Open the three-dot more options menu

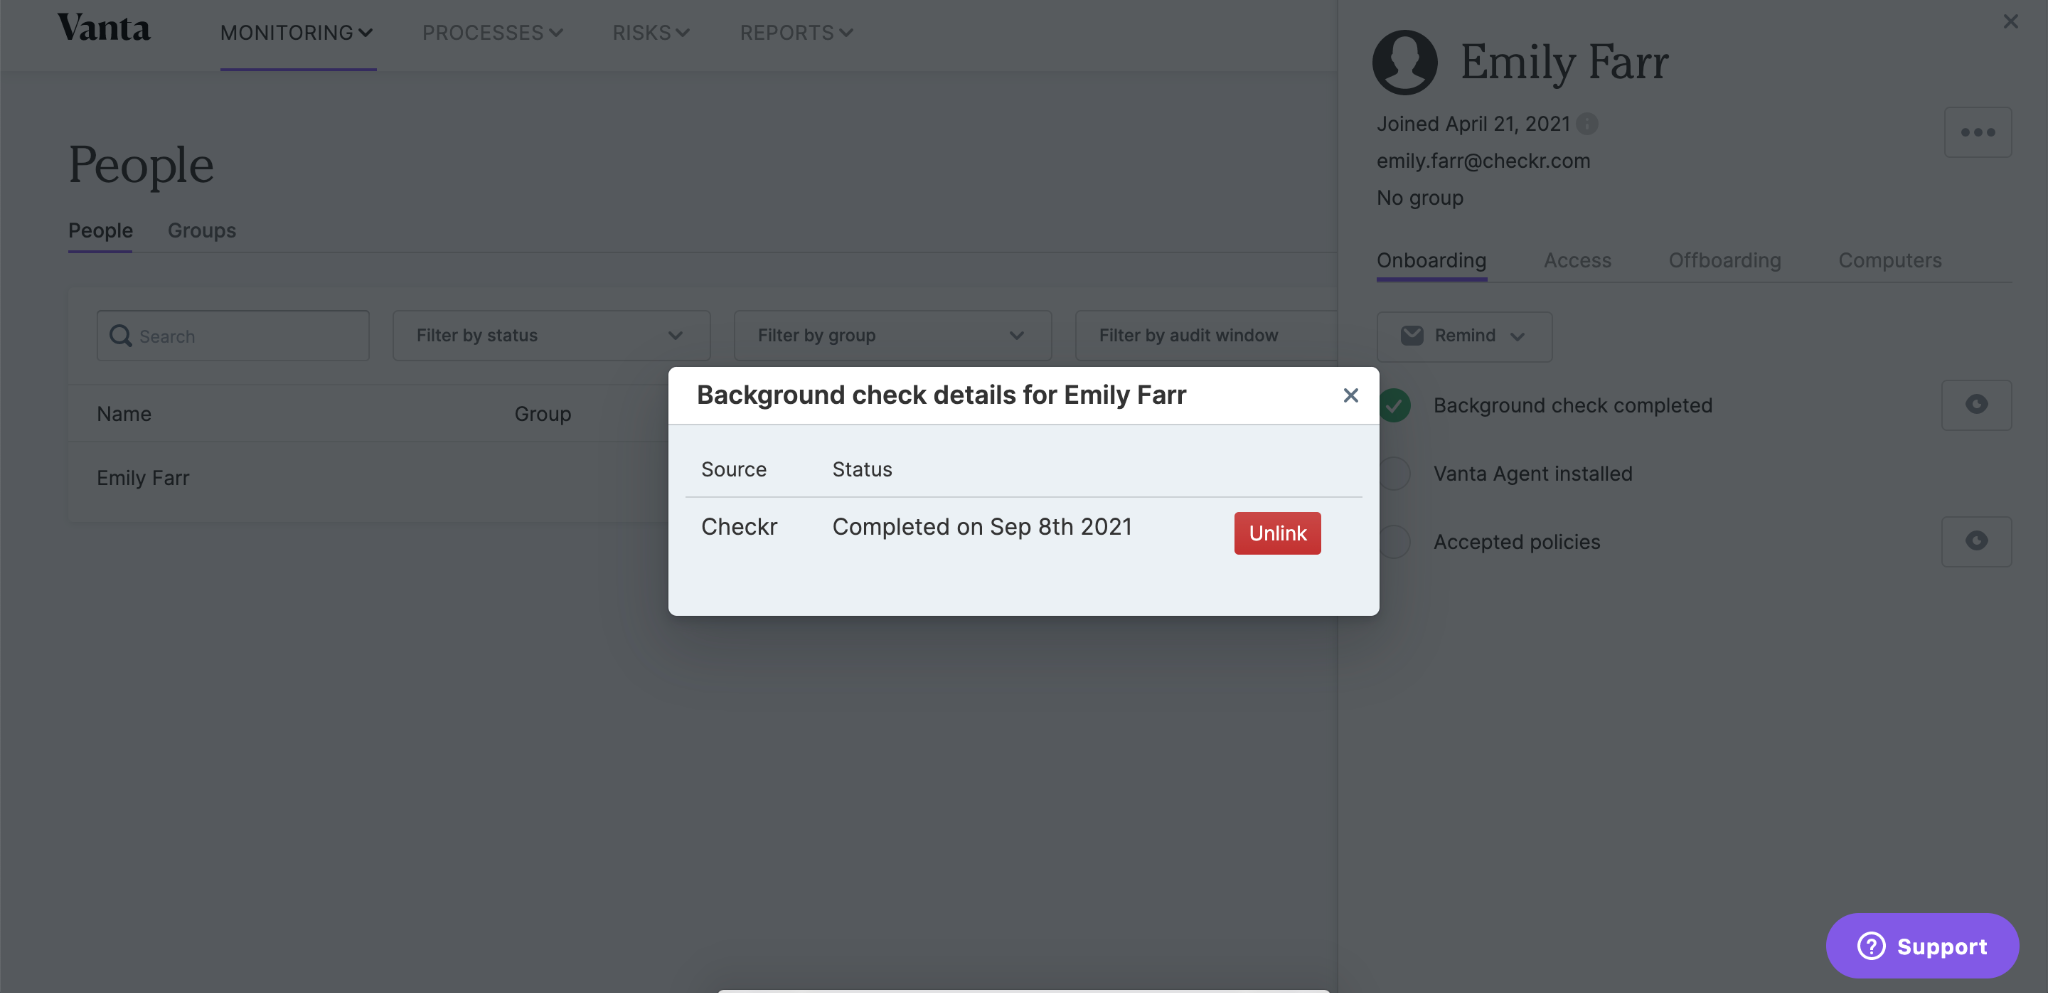[x=1977, y=132]
